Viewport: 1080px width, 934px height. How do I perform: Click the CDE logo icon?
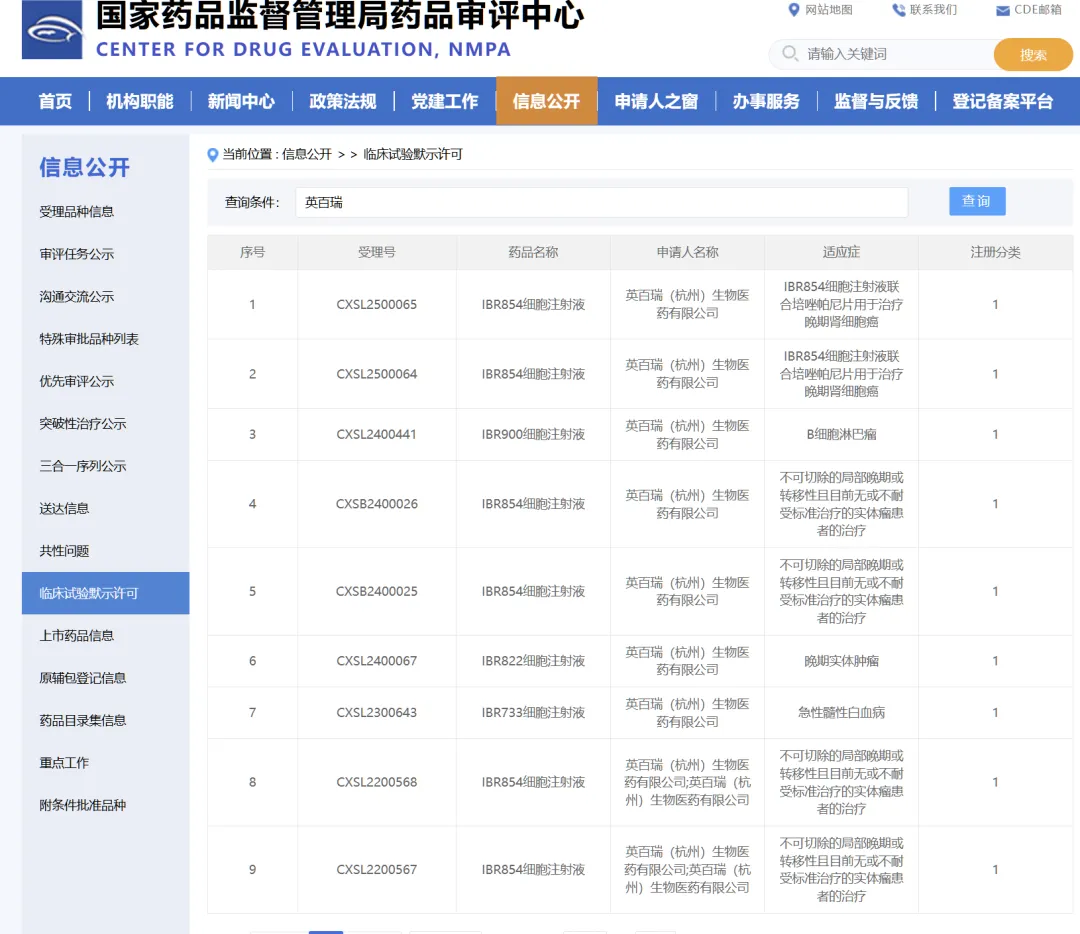[x=52, y=30]
